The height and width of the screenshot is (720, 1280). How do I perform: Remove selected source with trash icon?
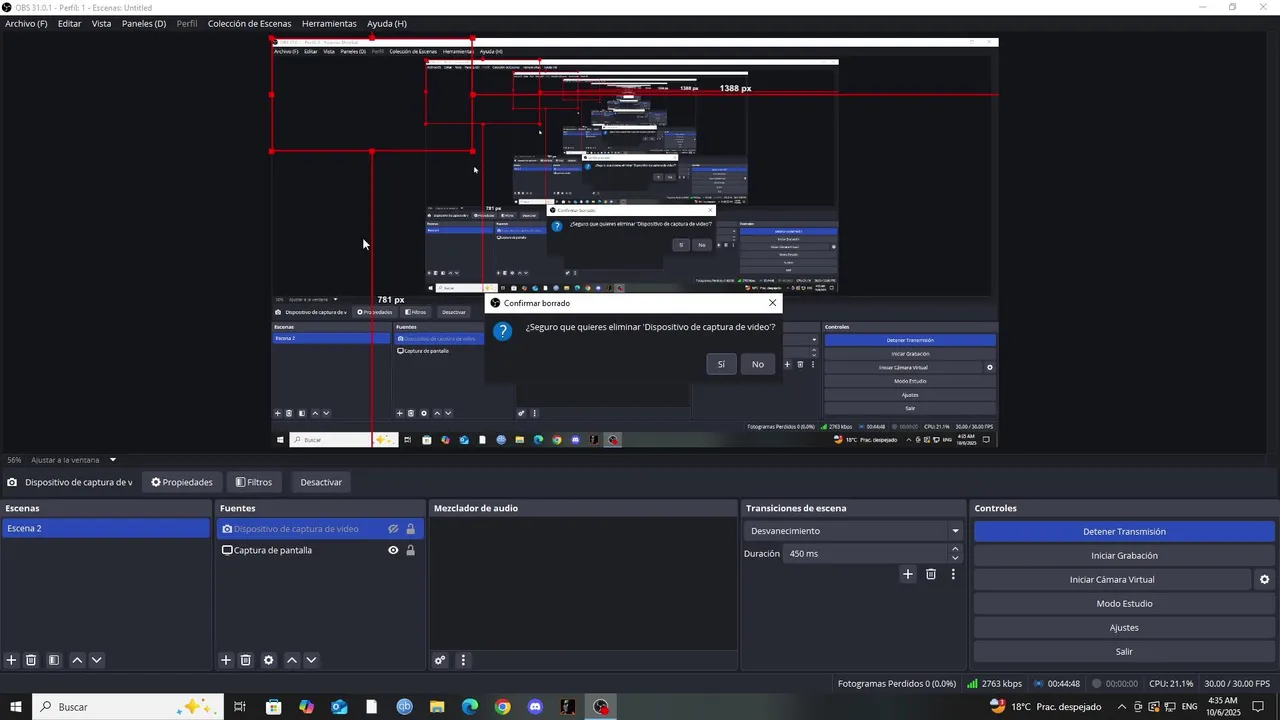tap(246, 660)
